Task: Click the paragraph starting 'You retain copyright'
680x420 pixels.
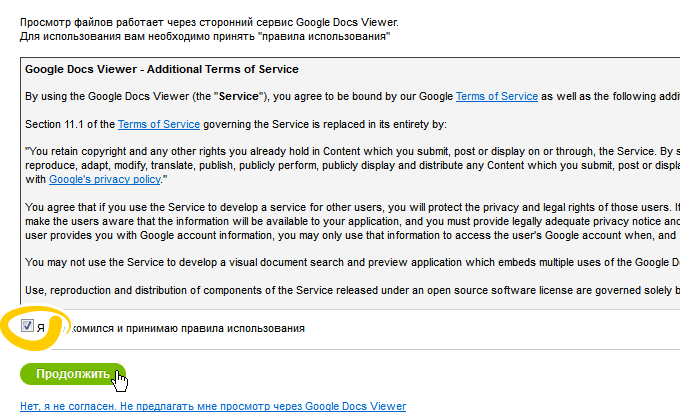Action: tap(353, 165)
